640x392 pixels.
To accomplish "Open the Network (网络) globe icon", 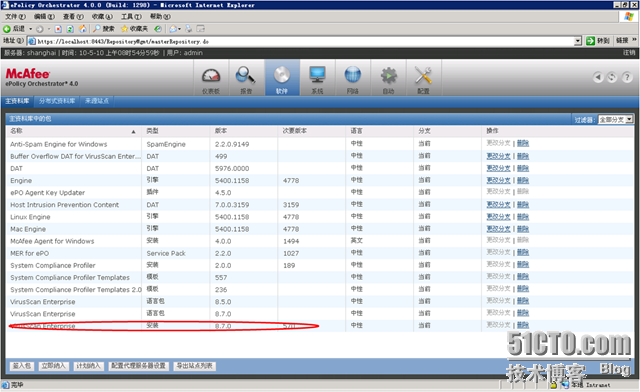I will 353,79.
